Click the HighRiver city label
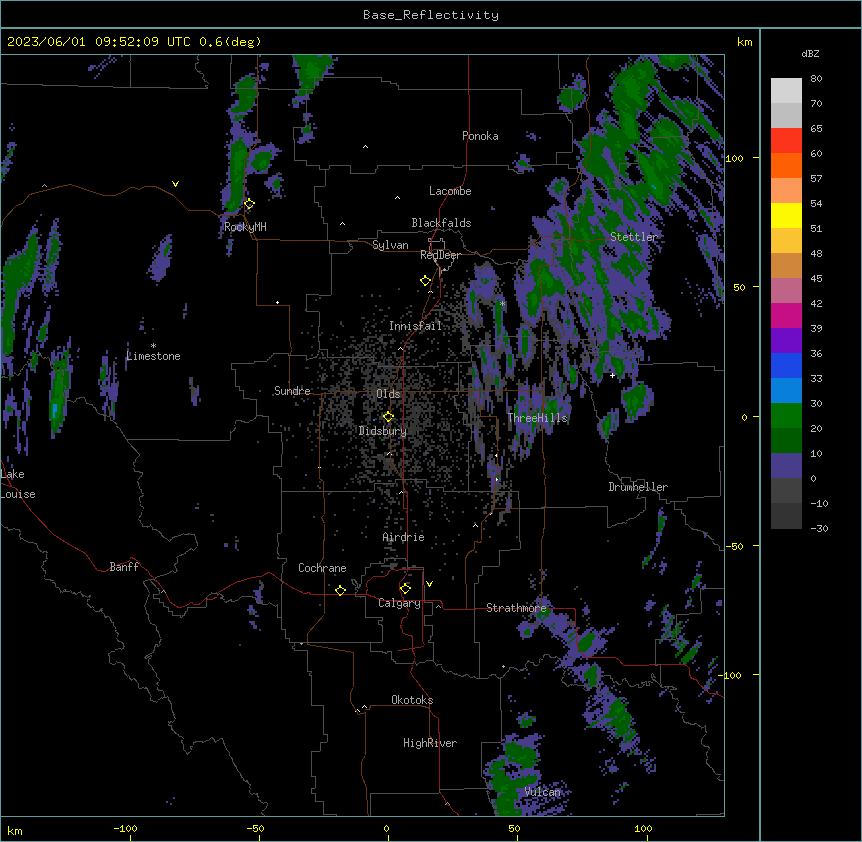Screen dimensions: 862x842 pos(430,743)
